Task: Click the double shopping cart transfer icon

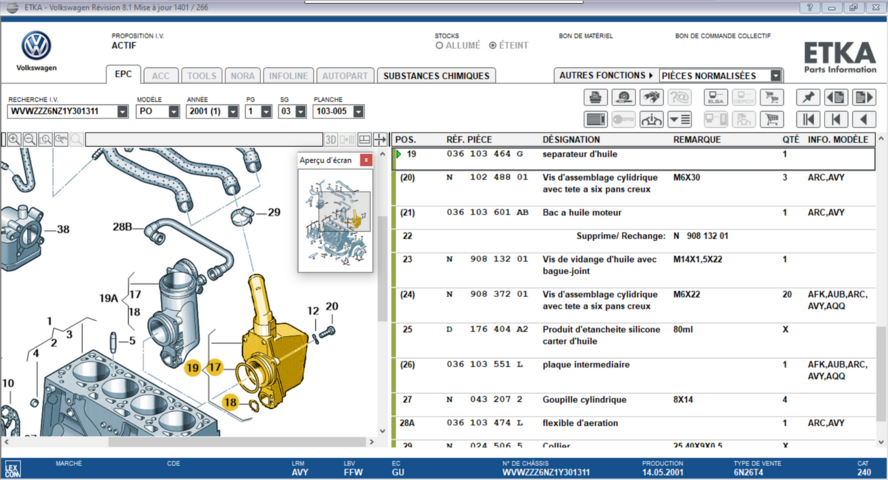Action: [x=771, y=97]
